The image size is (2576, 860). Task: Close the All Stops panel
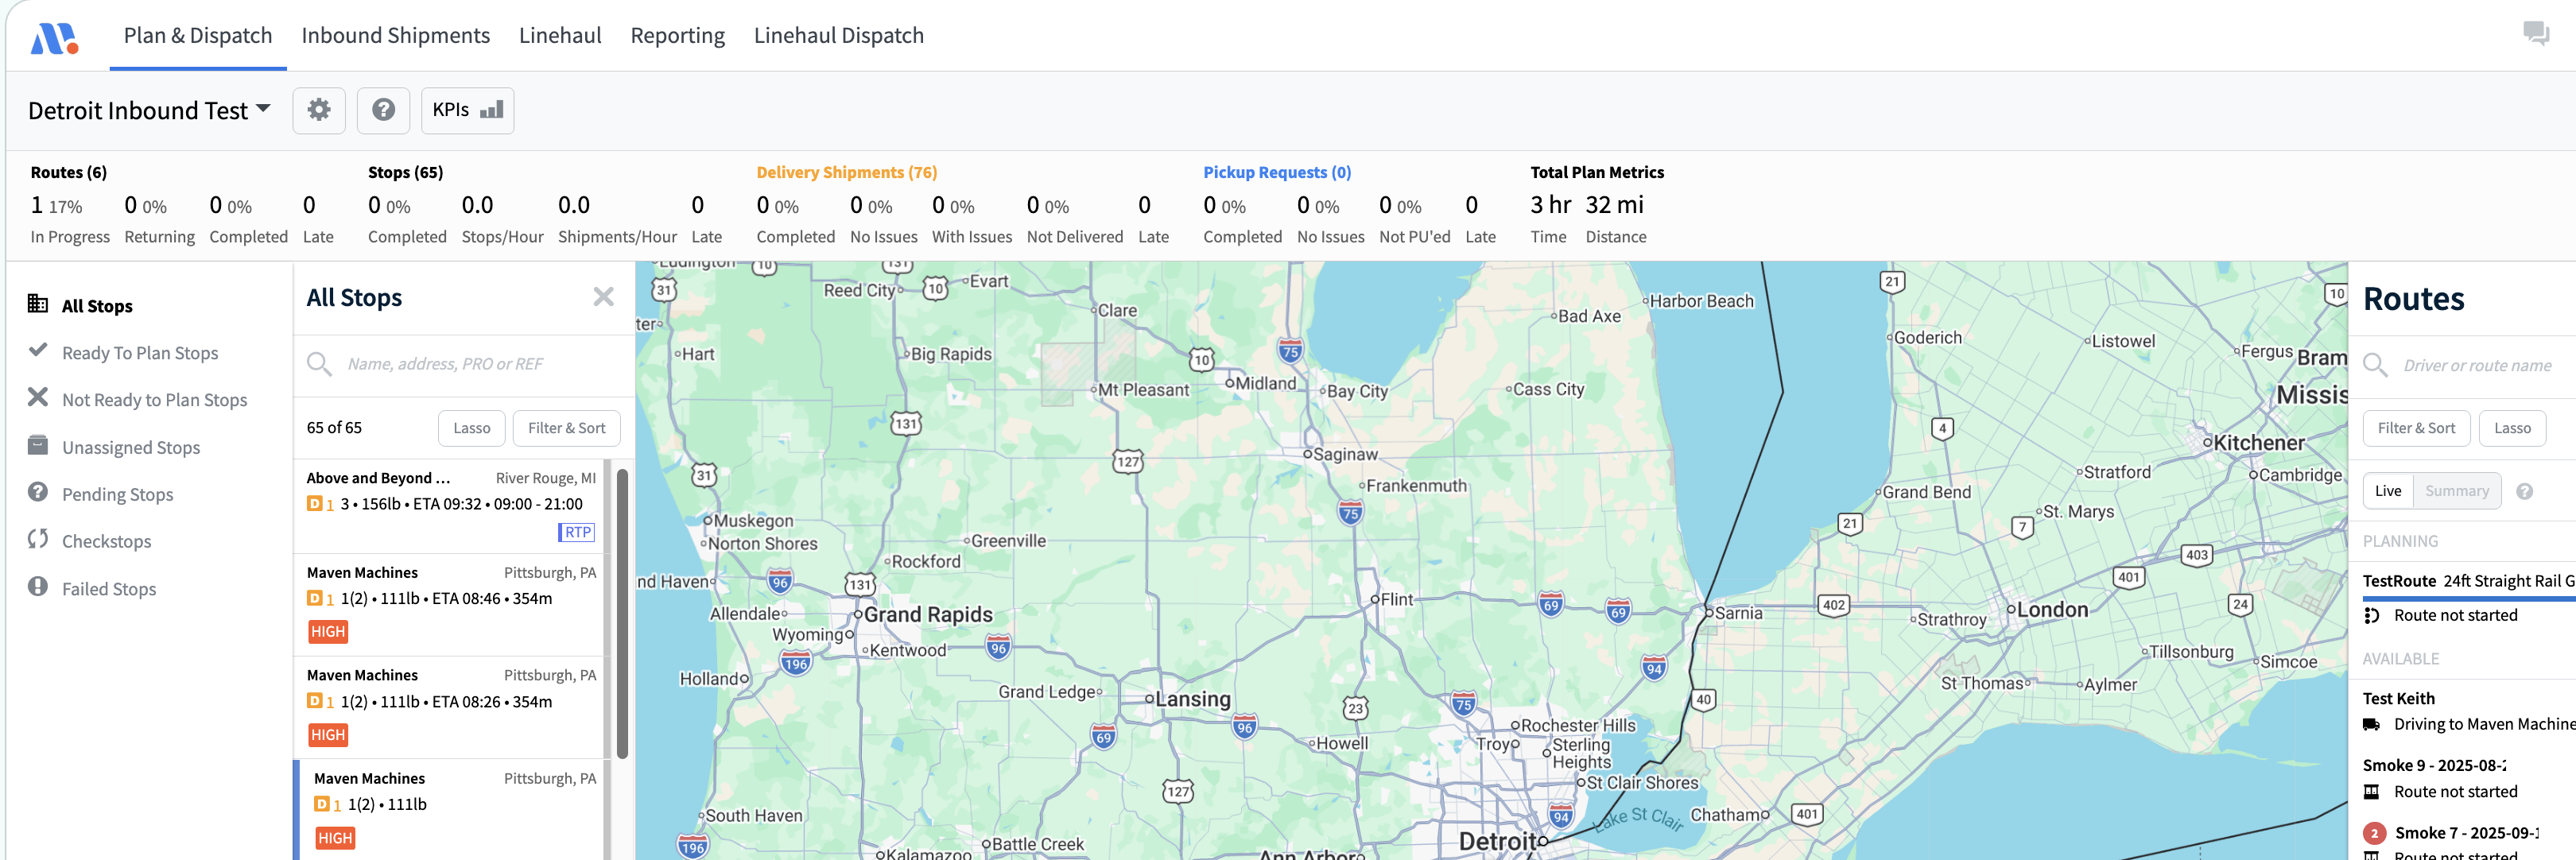[x=603, y=297]
